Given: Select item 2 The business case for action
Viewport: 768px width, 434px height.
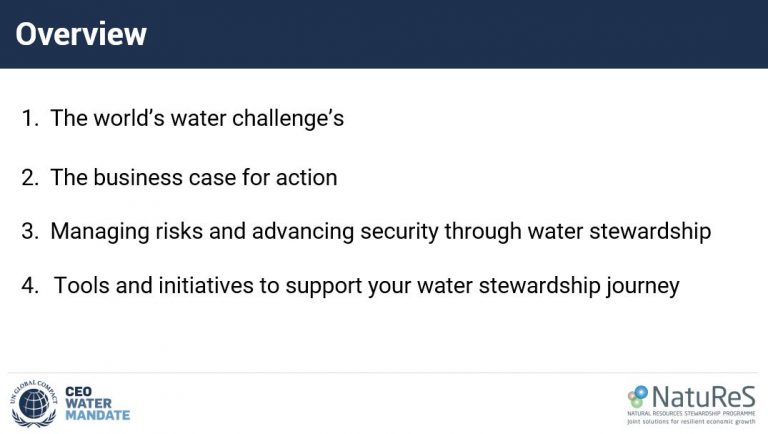Looking at the screenshot, I should 179,177.
